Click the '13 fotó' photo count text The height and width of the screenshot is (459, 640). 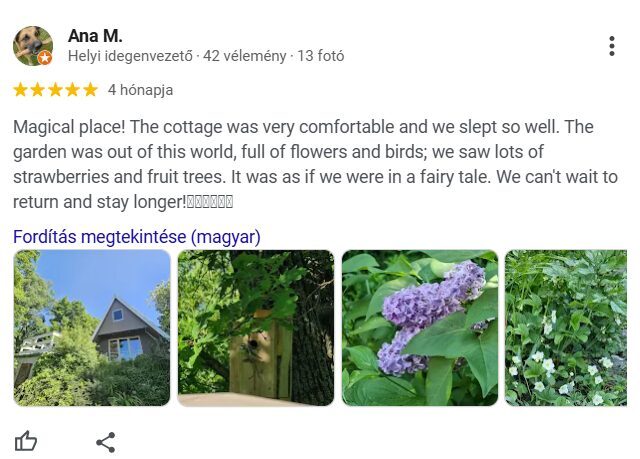pyautogui.click(x=321, y=57)
